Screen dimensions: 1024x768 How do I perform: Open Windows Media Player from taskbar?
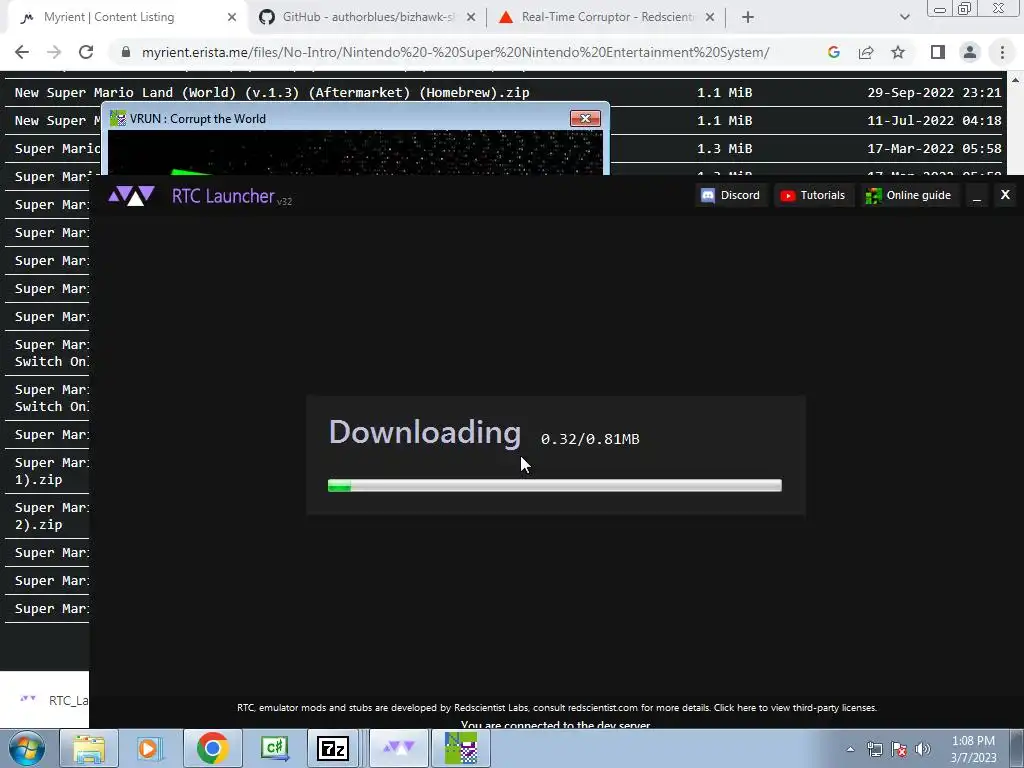click(150, 748)
